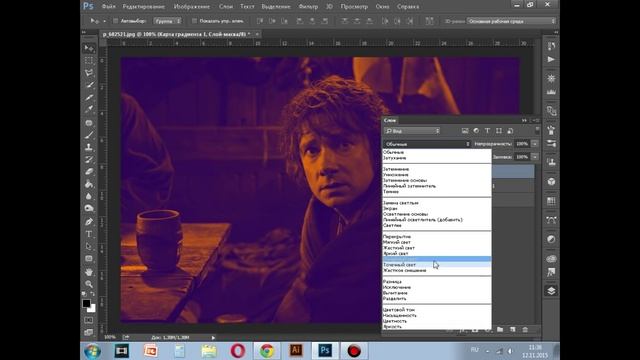This screenshot has width=640, height=360.
Task: Select the Path Selection tool
Action: (x=89, y=246)
